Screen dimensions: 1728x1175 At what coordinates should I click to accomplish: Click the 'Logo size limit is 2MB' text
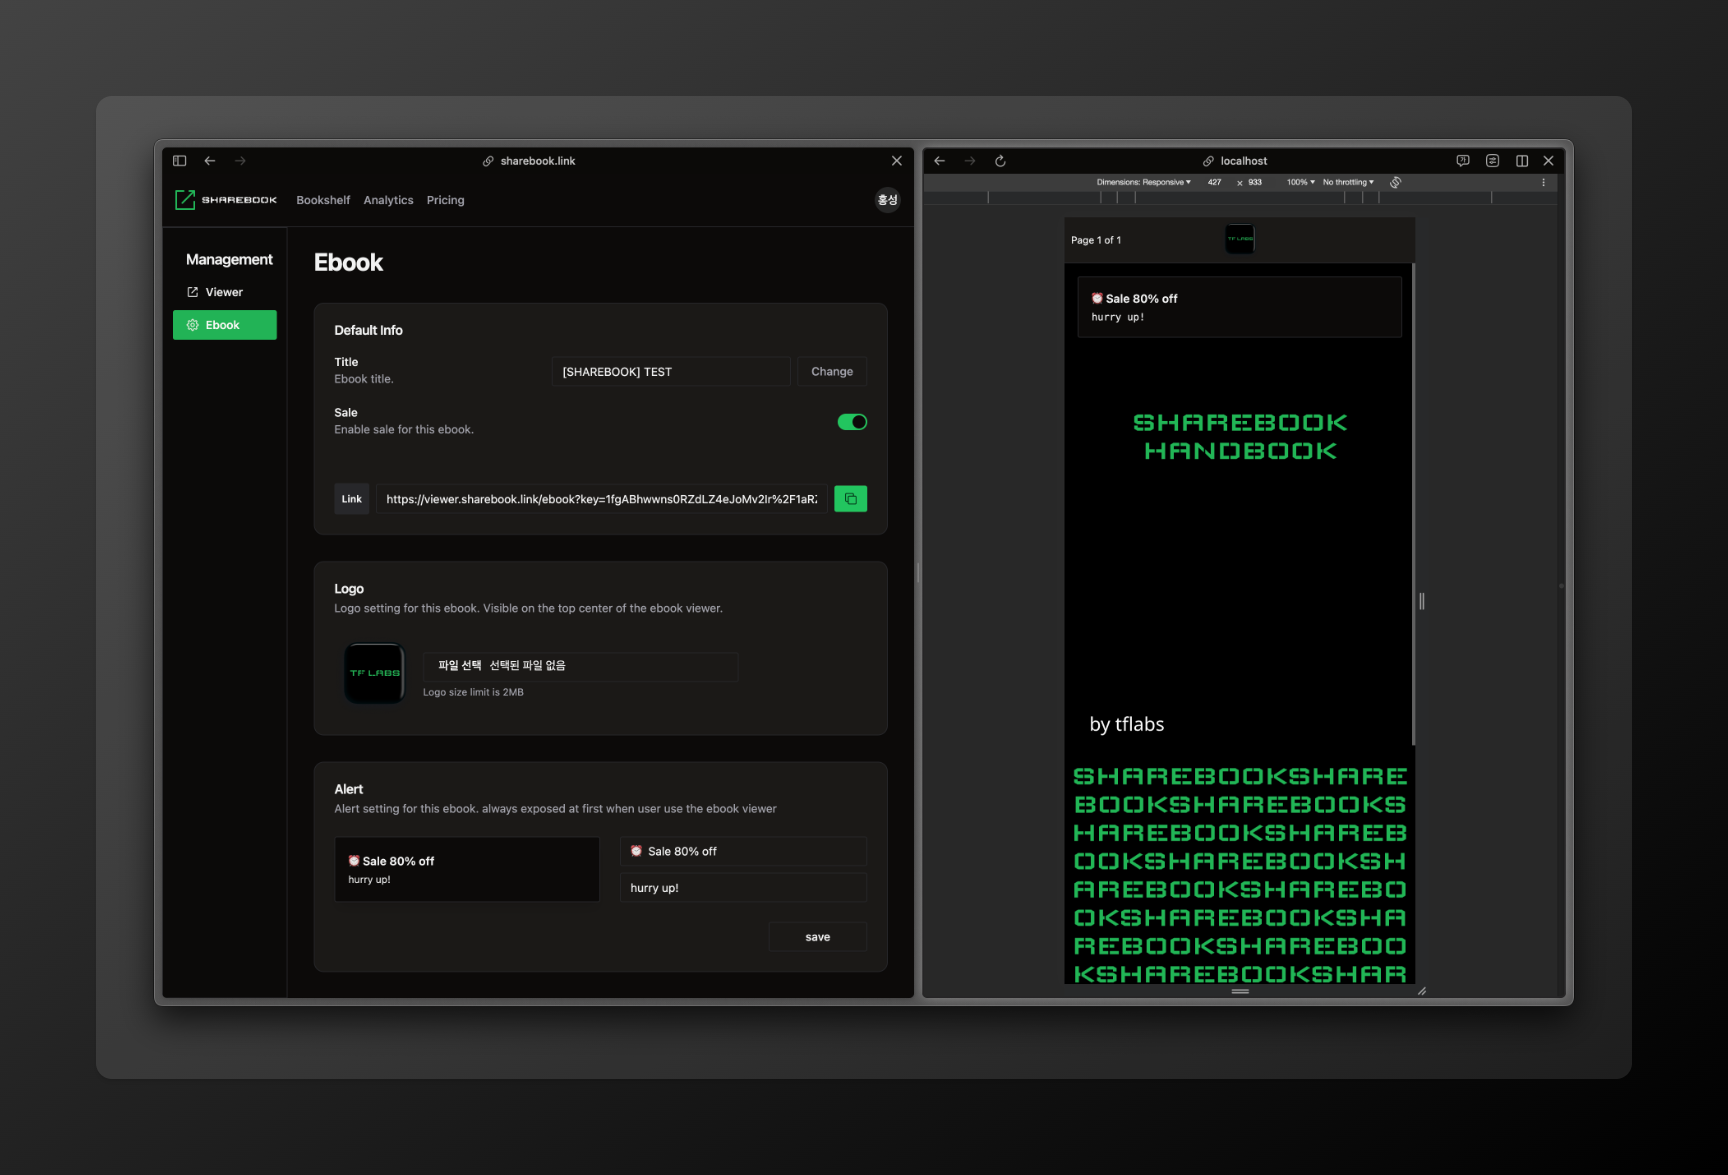(x=473, y=692)
